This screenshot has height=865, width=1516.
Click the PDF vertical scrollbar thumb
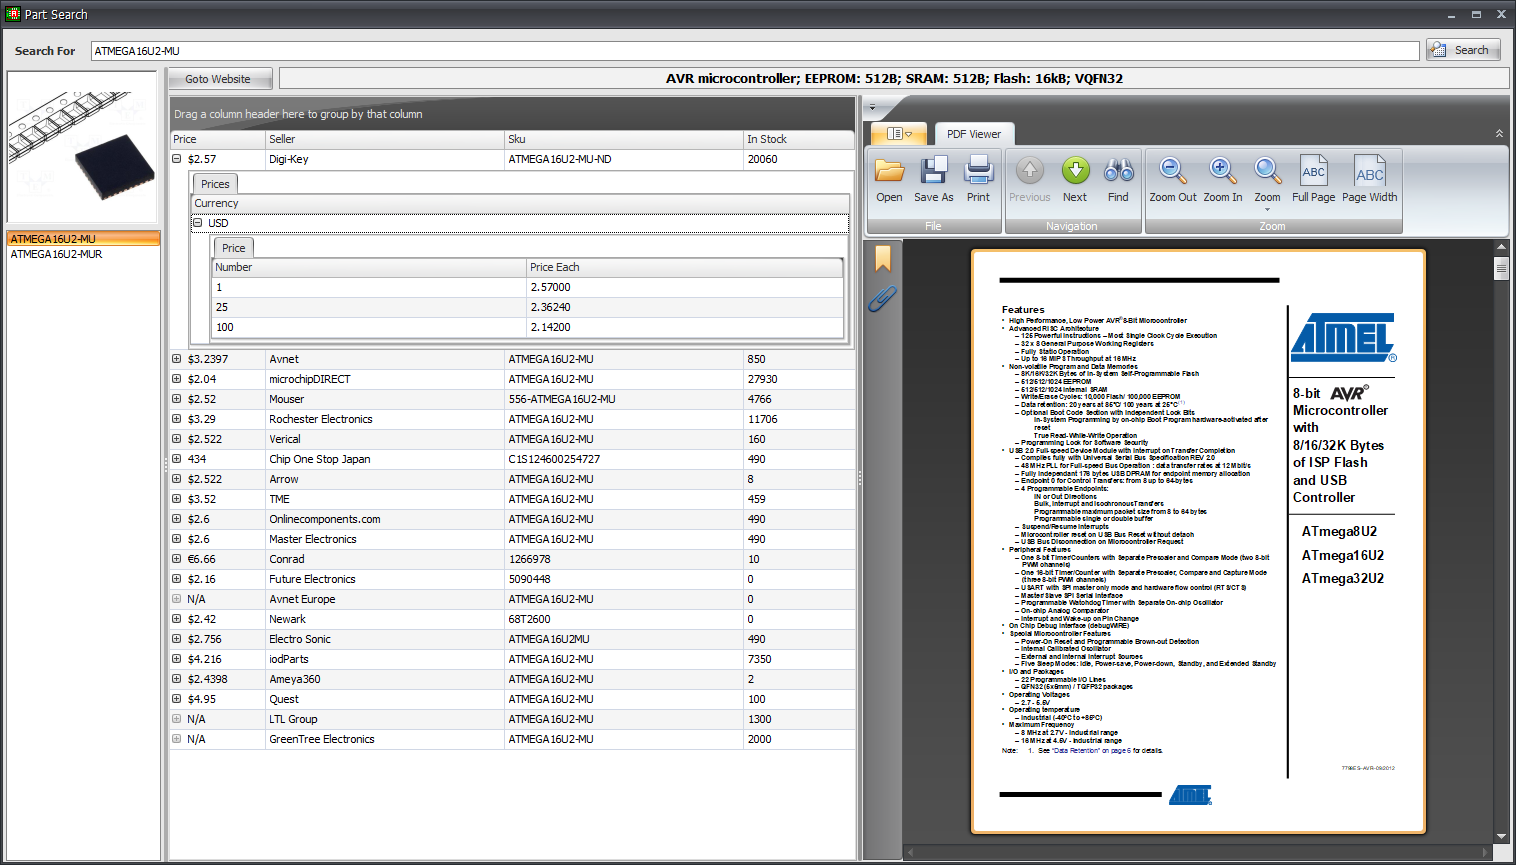point(1501,268)
